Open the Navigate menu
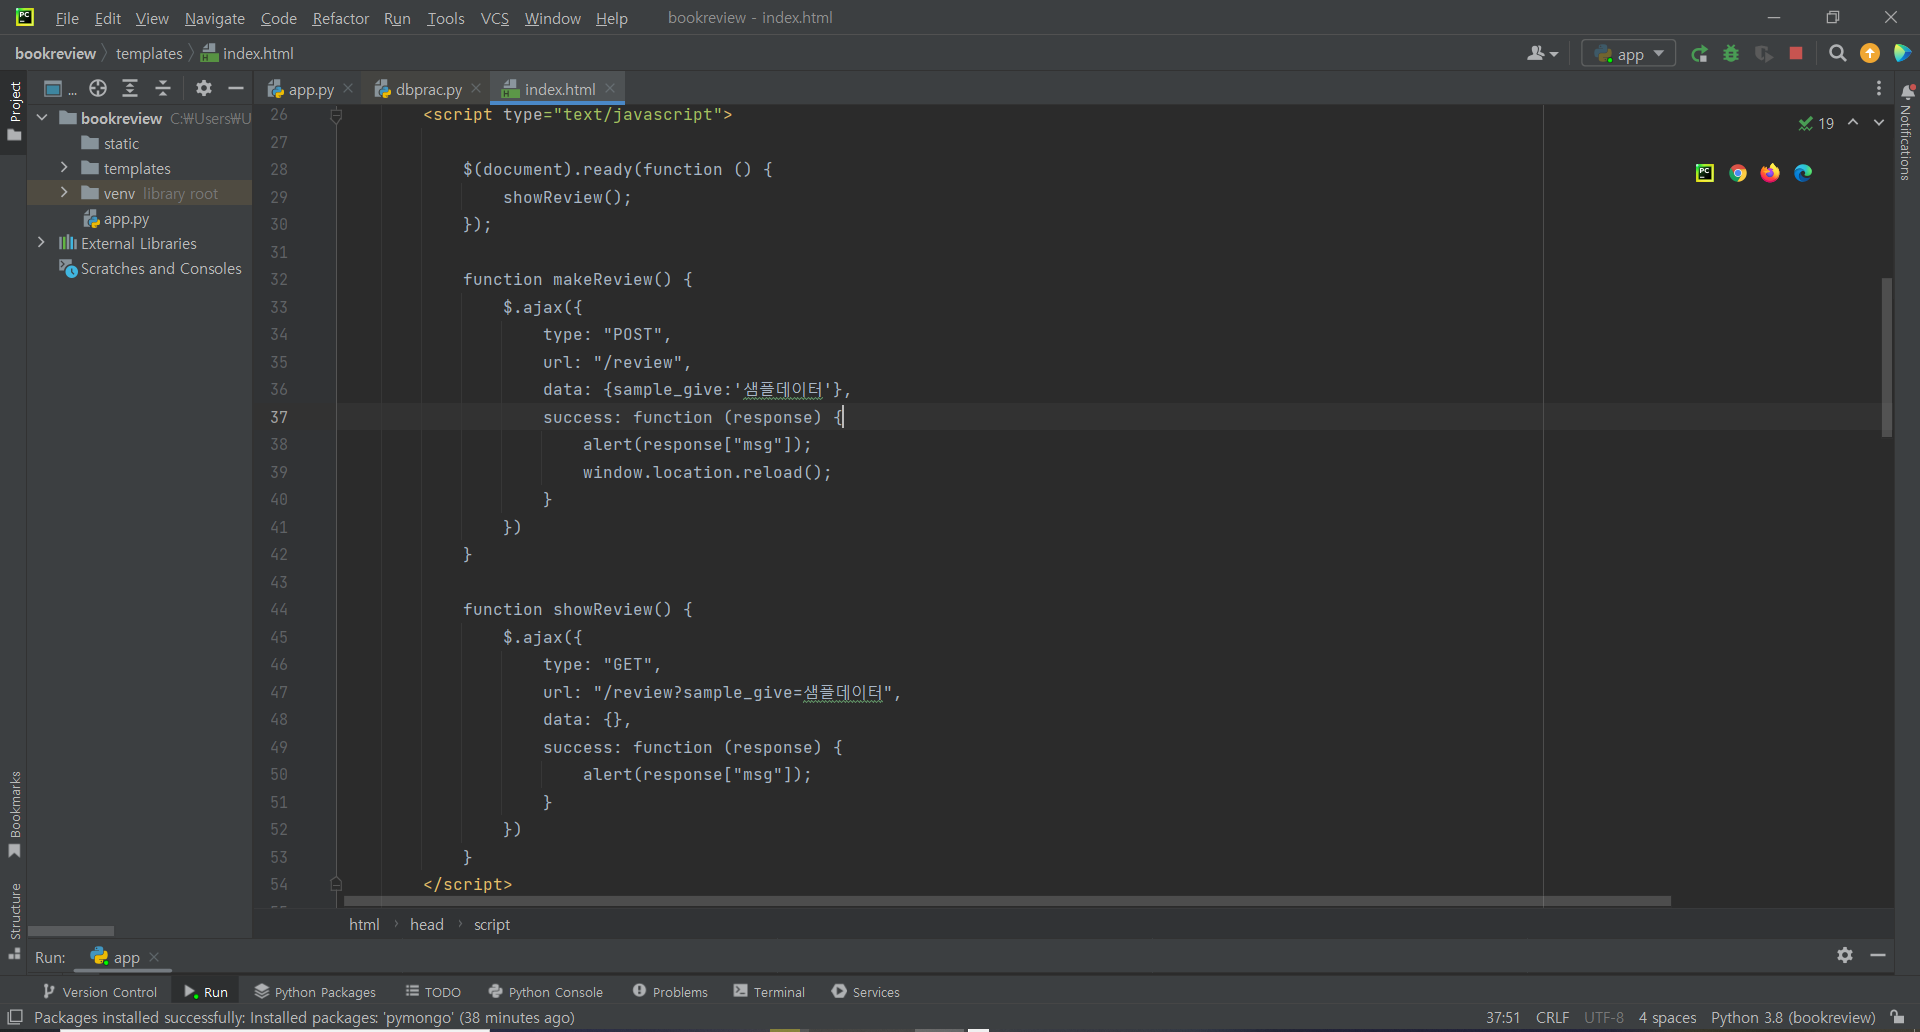1920x1032 pixels. (215, 18)
